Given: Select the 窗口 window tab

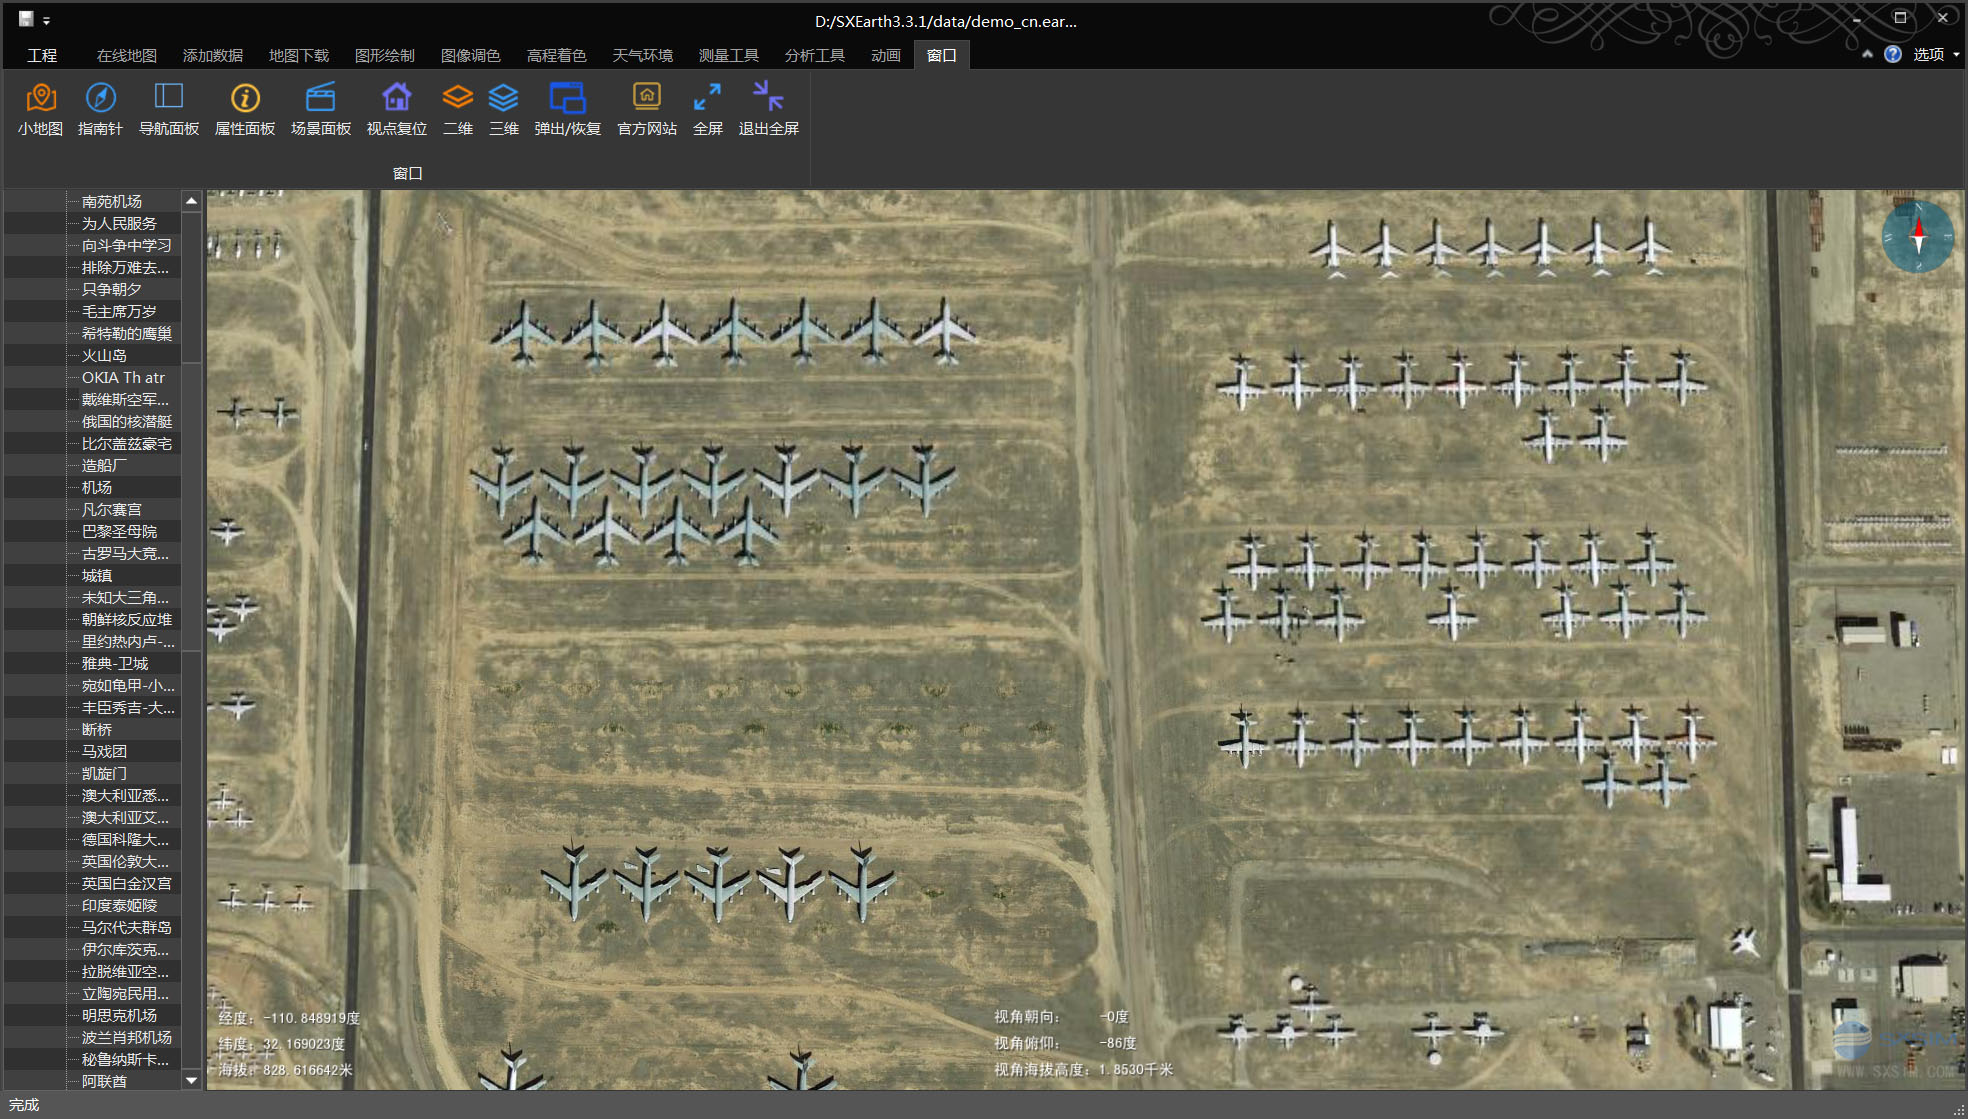Looking at the screenshot, I should click(x=941, y=55).
